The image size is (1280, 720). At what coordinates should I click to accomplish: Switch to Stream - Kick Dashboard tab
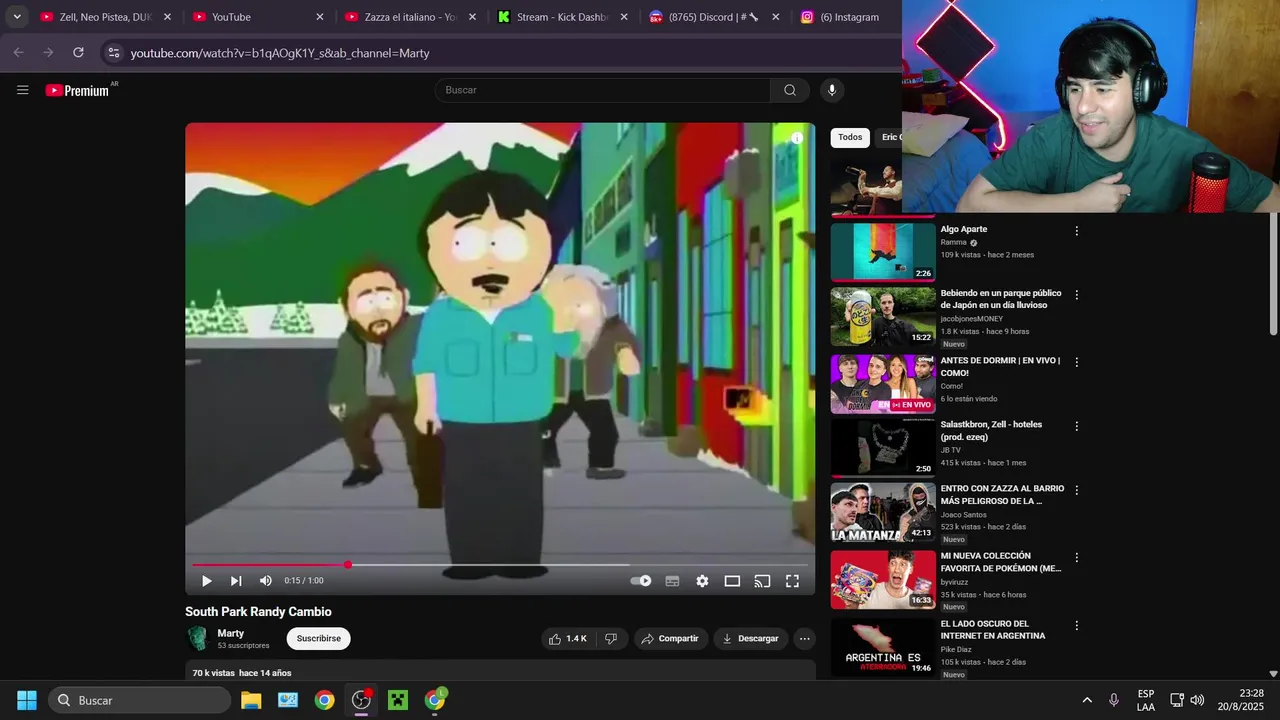click(x=562, y=17)
